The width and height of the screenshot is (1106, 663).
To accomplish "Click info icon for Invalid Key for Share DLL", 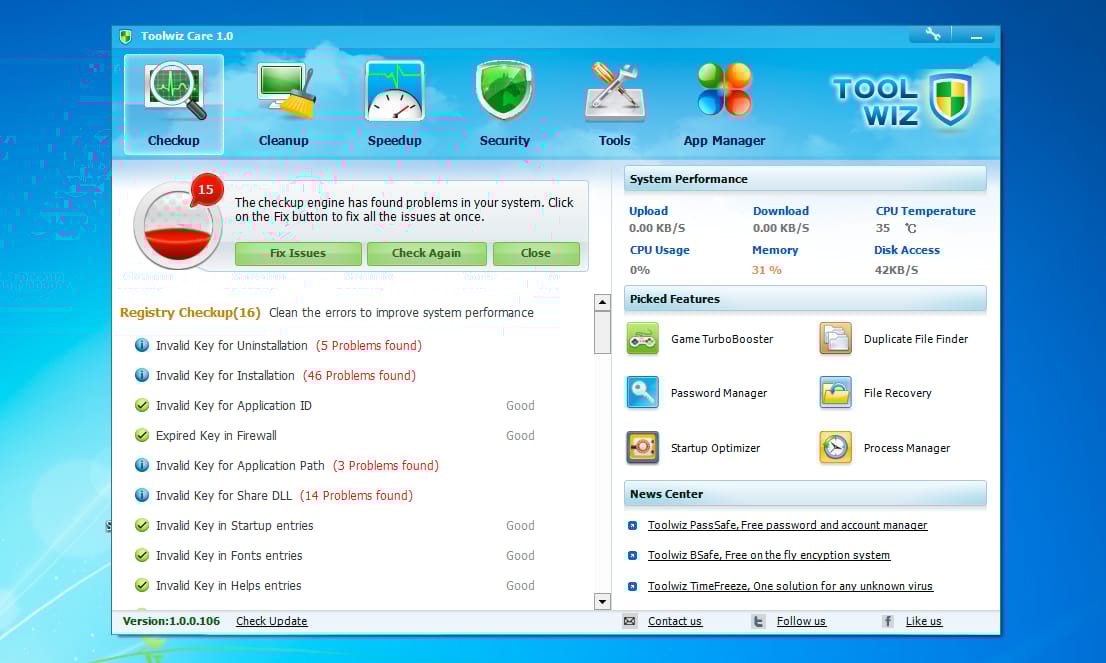I will coord(142,495).
